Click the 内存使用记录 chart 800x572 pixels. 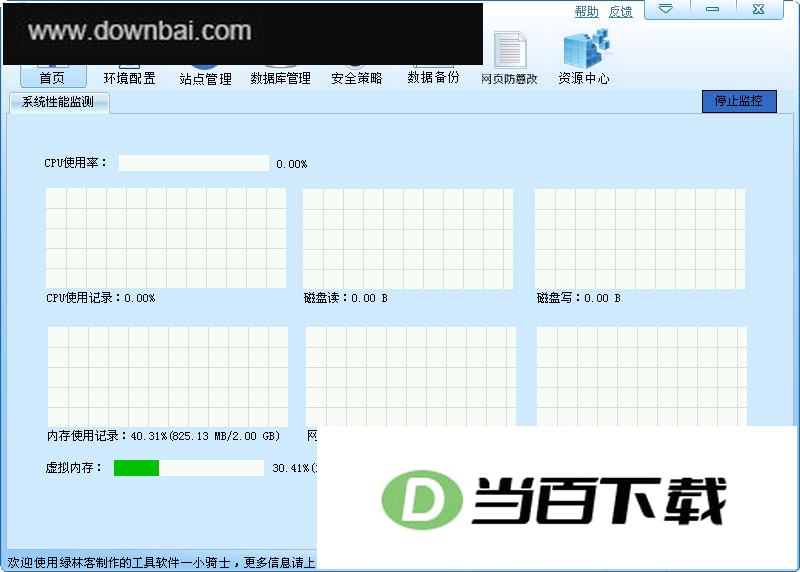168,377
